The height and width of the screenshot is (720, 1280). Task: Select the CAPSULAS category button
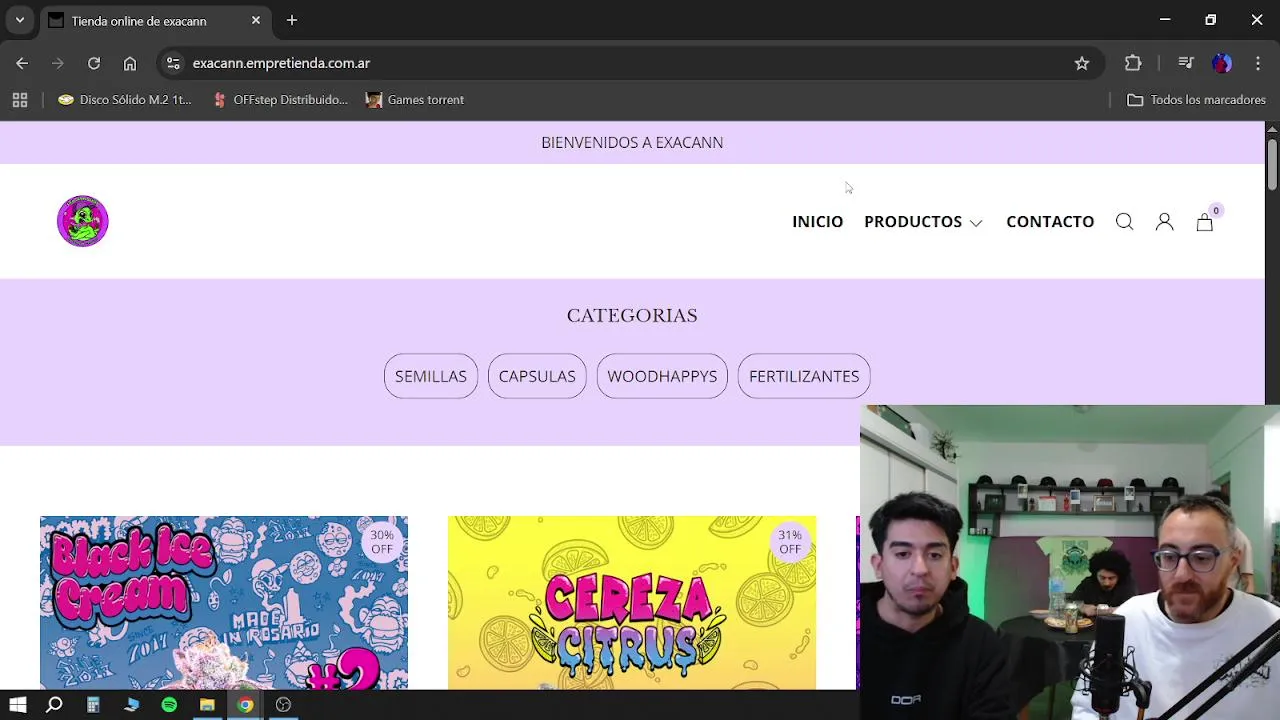(x=537, y=376)
